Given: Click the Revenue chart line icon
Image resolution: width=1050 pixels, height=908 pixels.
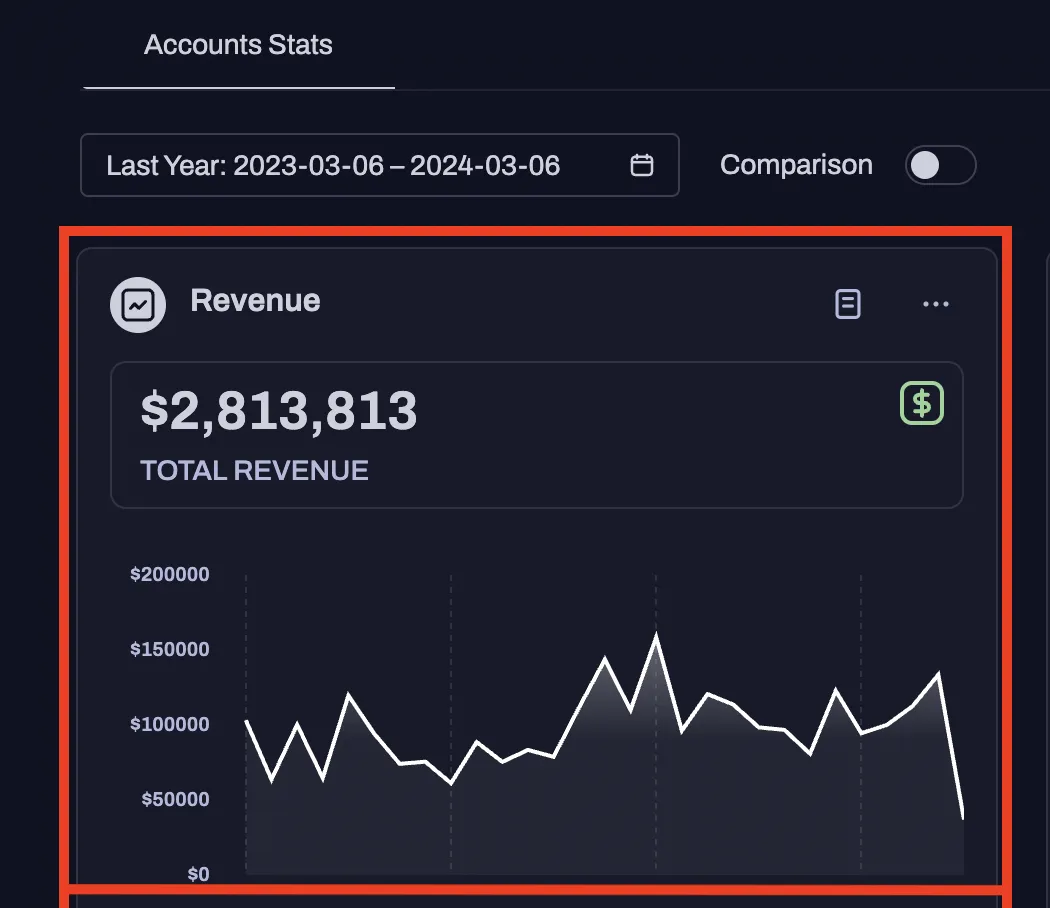Looking at the screenshot, I should coord(138,305).
